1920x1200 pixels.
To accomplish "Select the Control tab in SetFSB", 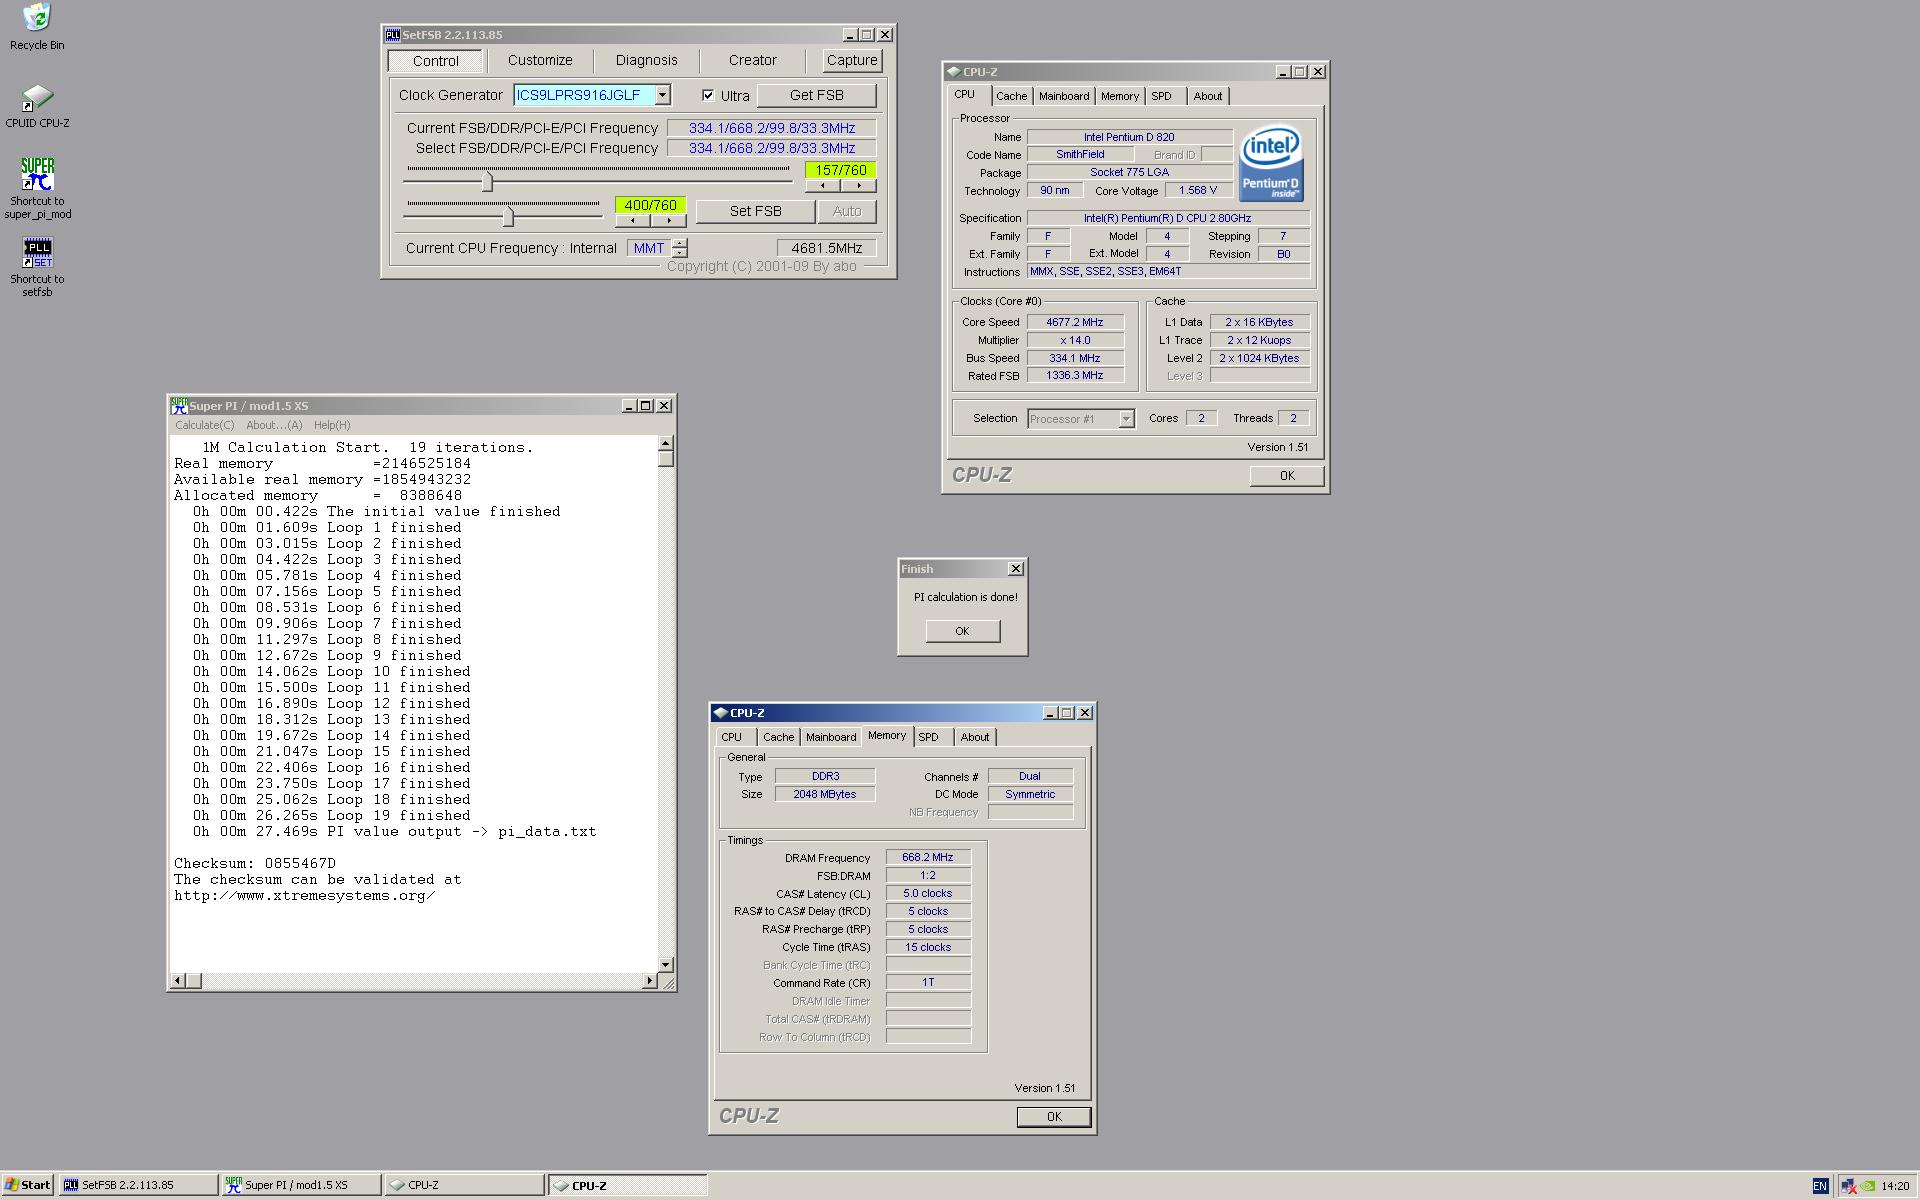I will pyautogui.click(x=436, y=61).
